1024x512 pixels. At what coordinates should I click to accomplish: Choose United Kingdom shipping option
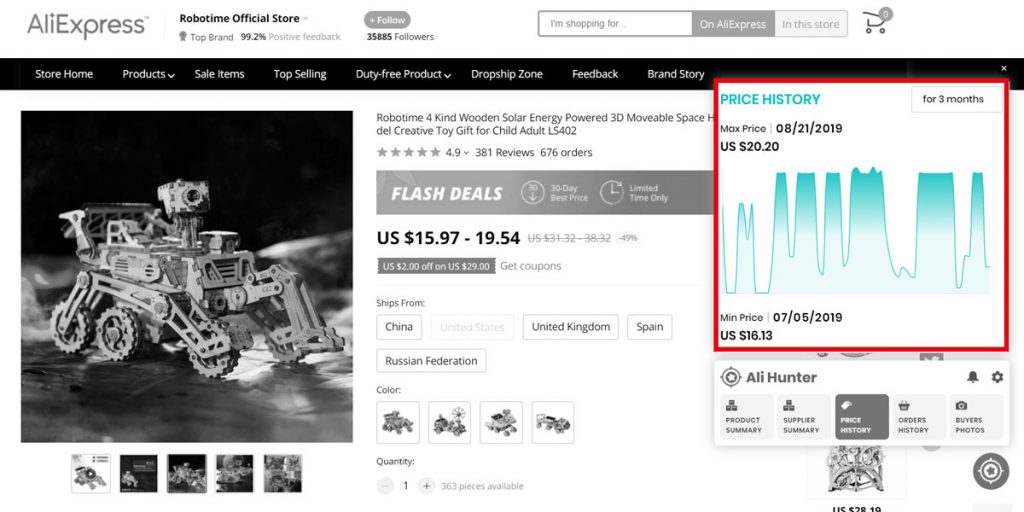click(x=570, y=327)
